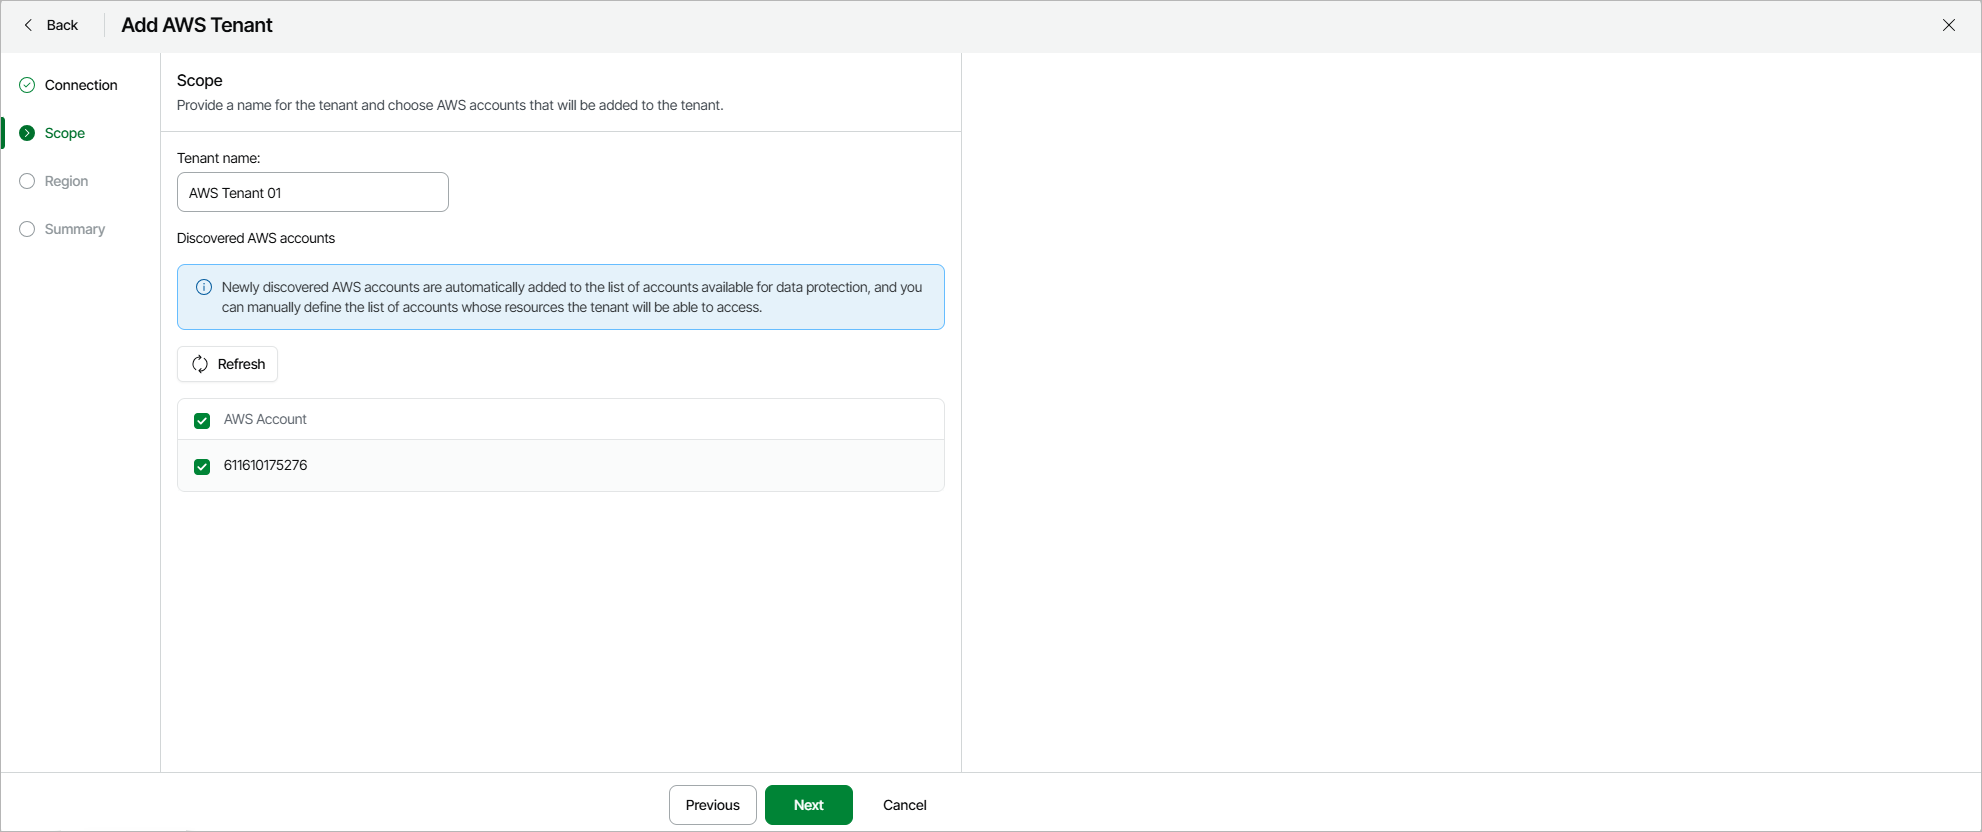Click the Connection step checkmark icon
This screenshot has height=832, width=1982.
pos(27,85)
